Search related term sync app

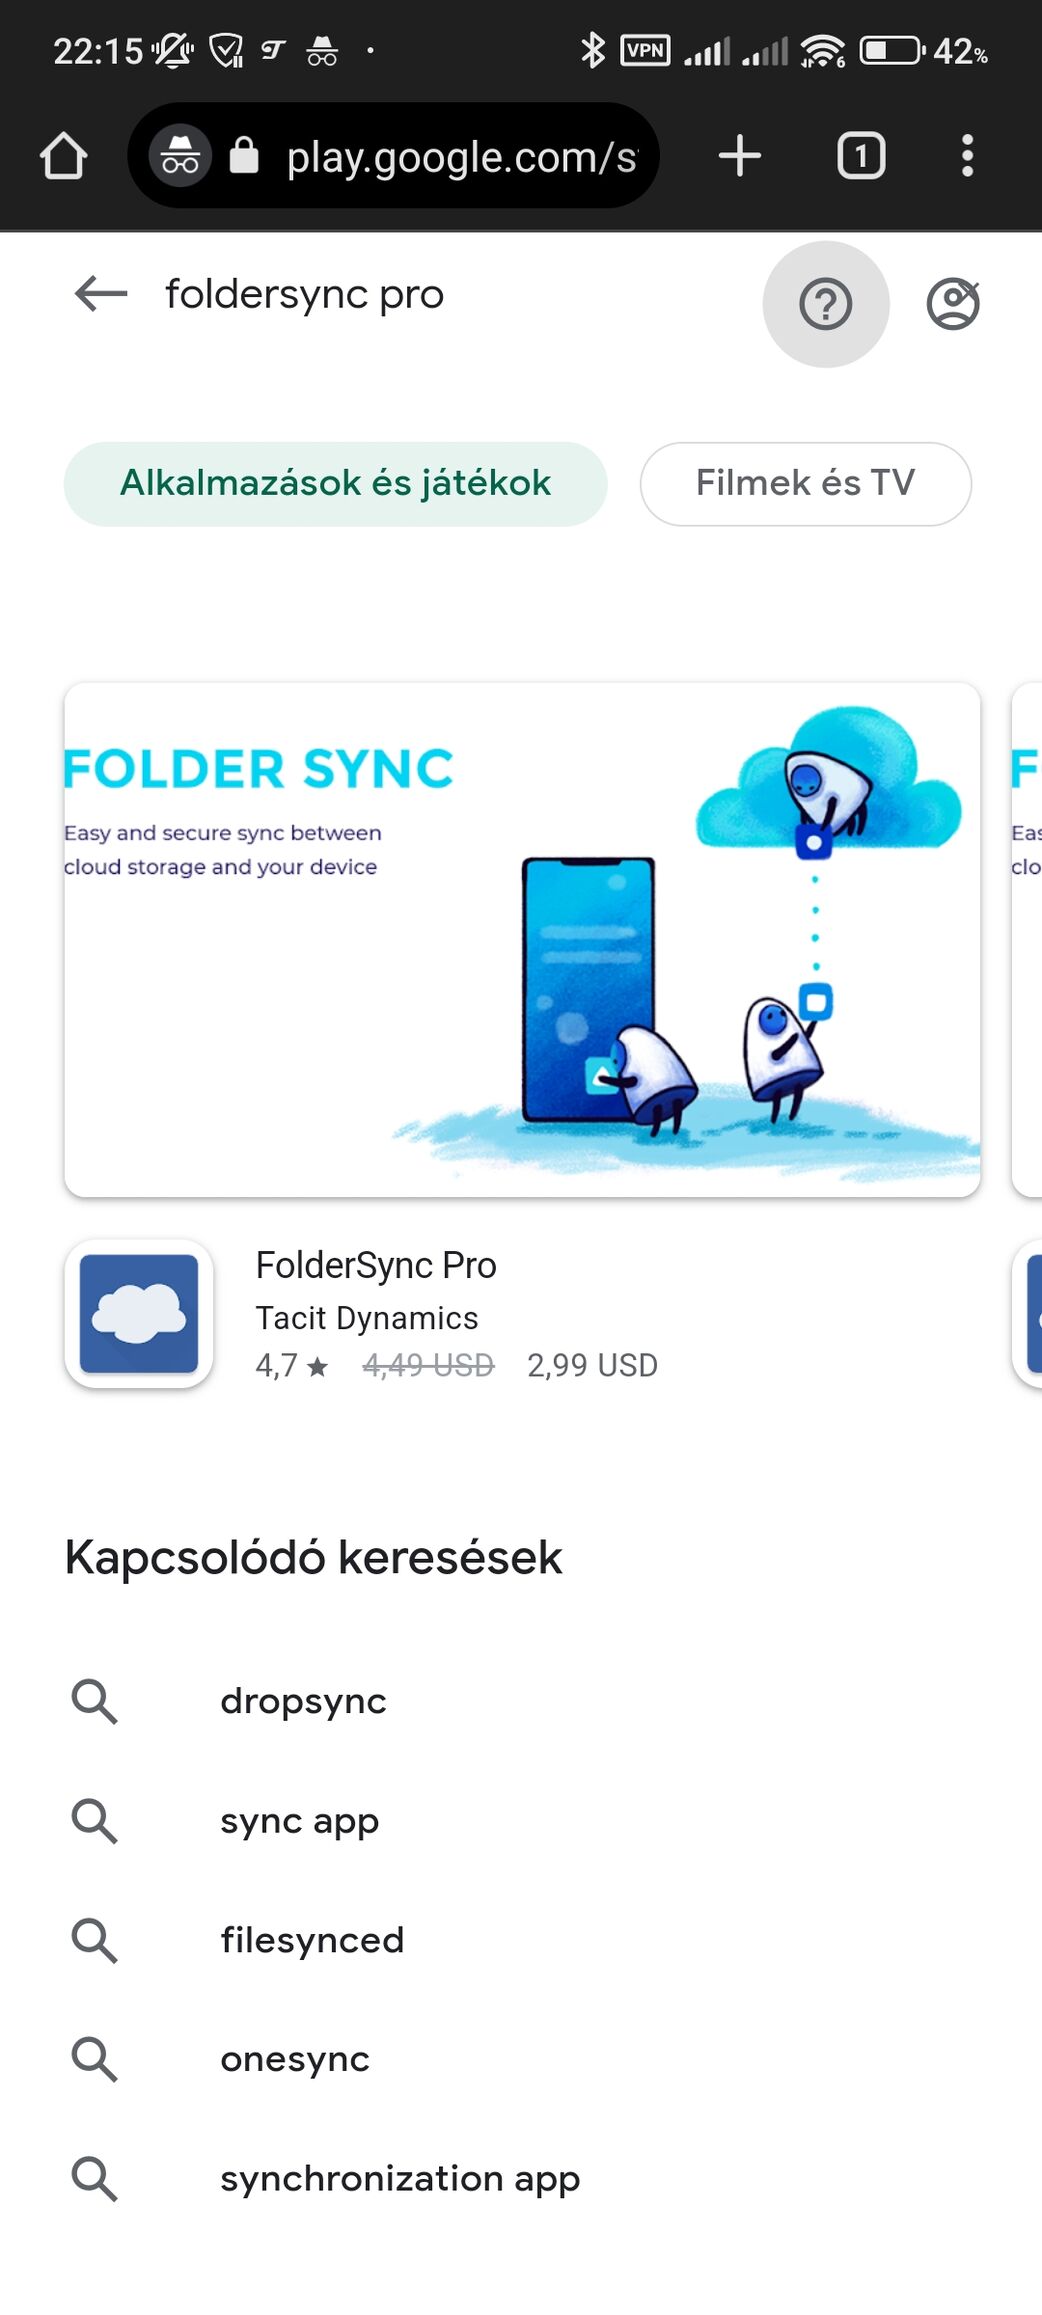tap(299, 1821)
